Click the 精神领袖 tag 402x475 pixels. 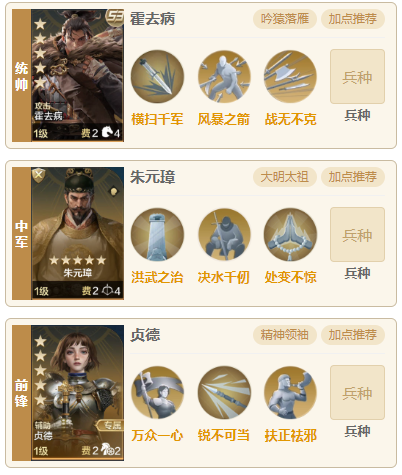(285, 335)
